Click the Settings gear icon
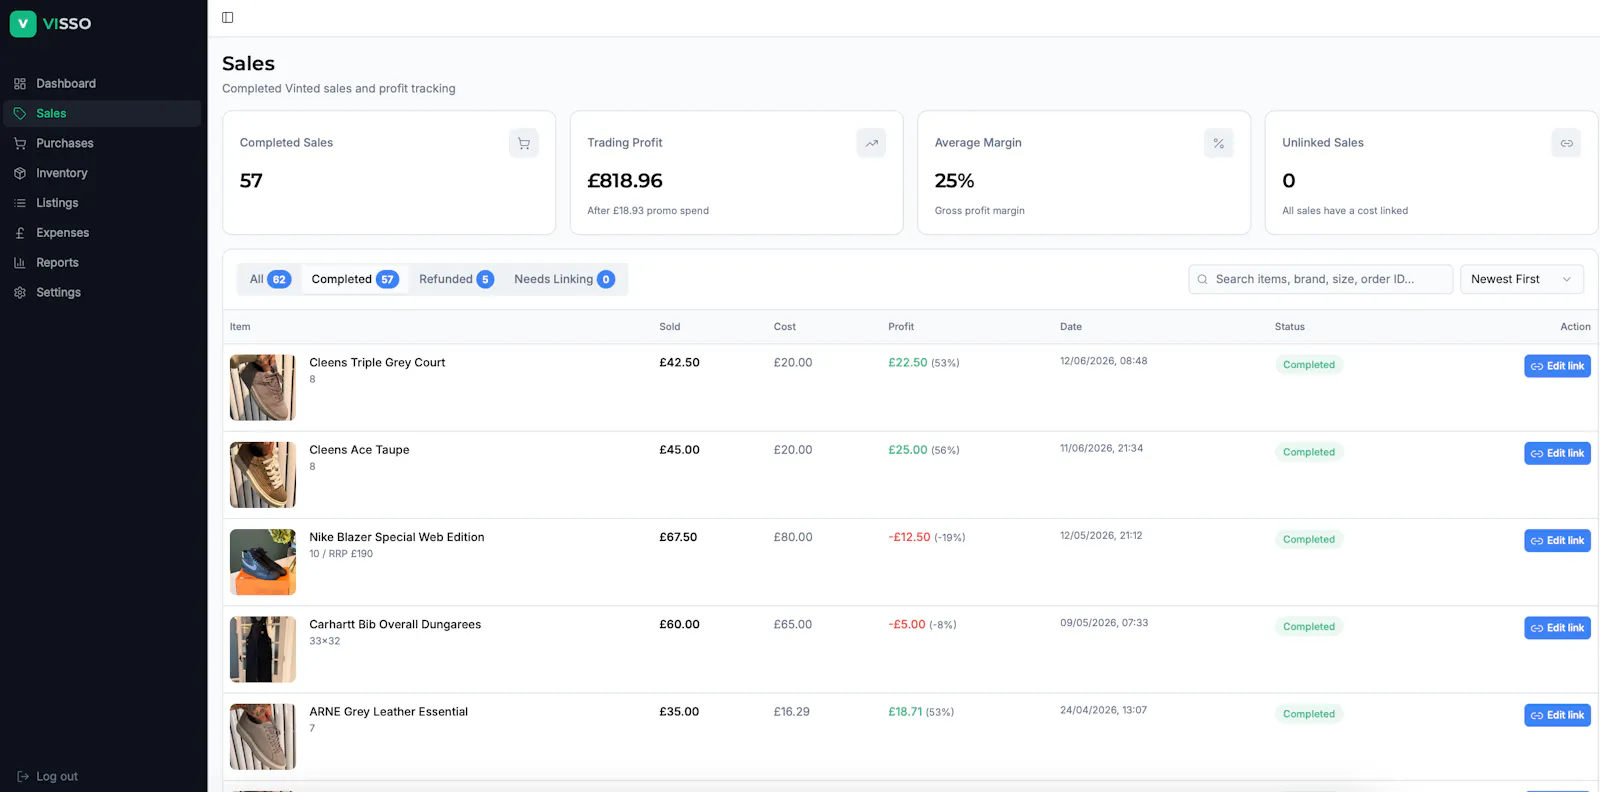1600x792 pixels. click(20, 293)
